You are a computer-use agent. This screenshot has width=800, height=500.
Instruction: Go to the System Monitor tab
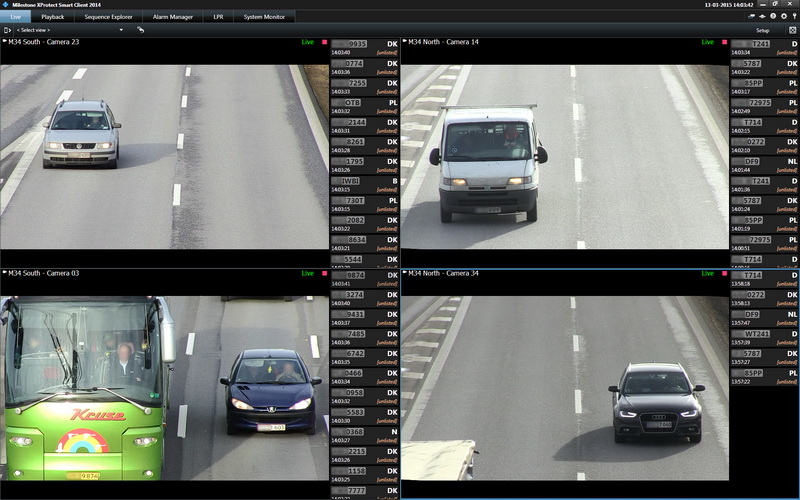[264, 17]
